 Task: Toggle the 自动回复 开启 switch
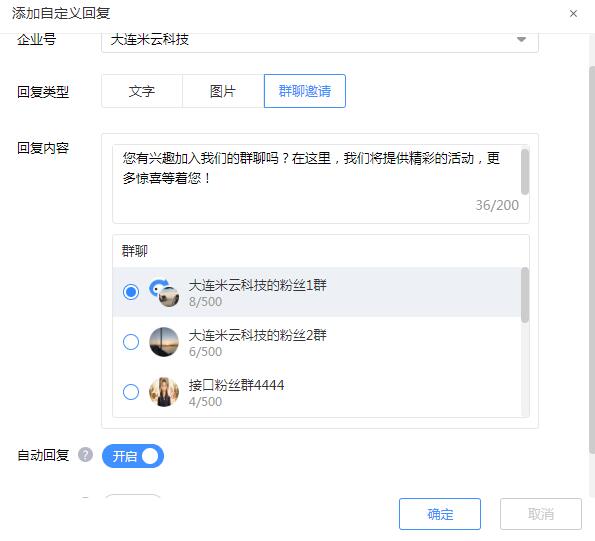tap(133, 456)
